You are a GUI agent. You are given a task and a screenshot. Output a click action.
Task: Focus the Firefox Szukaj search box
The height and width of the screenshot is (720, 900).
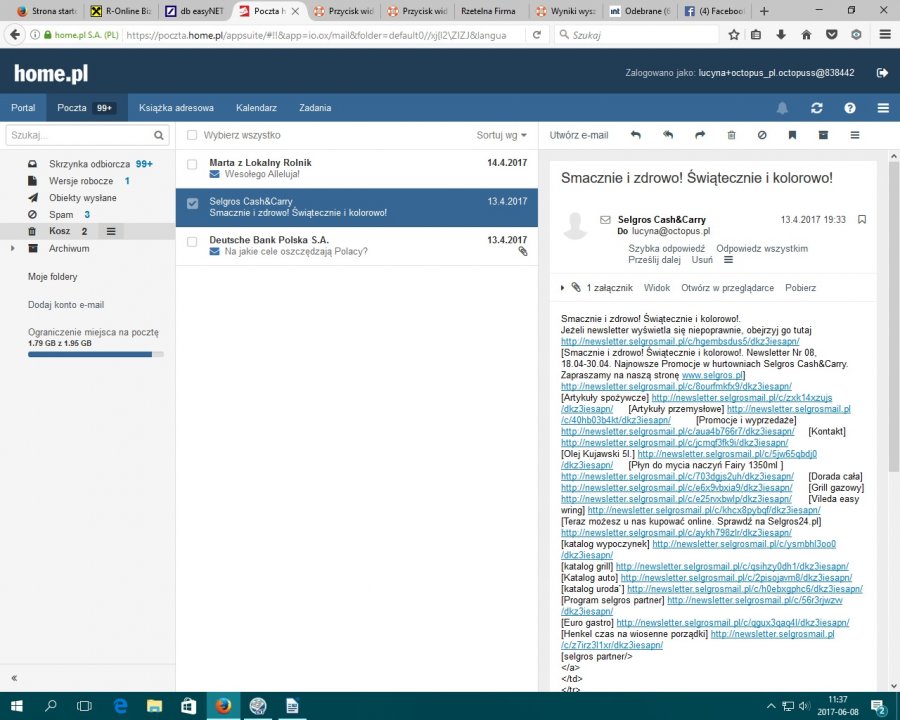637,35
